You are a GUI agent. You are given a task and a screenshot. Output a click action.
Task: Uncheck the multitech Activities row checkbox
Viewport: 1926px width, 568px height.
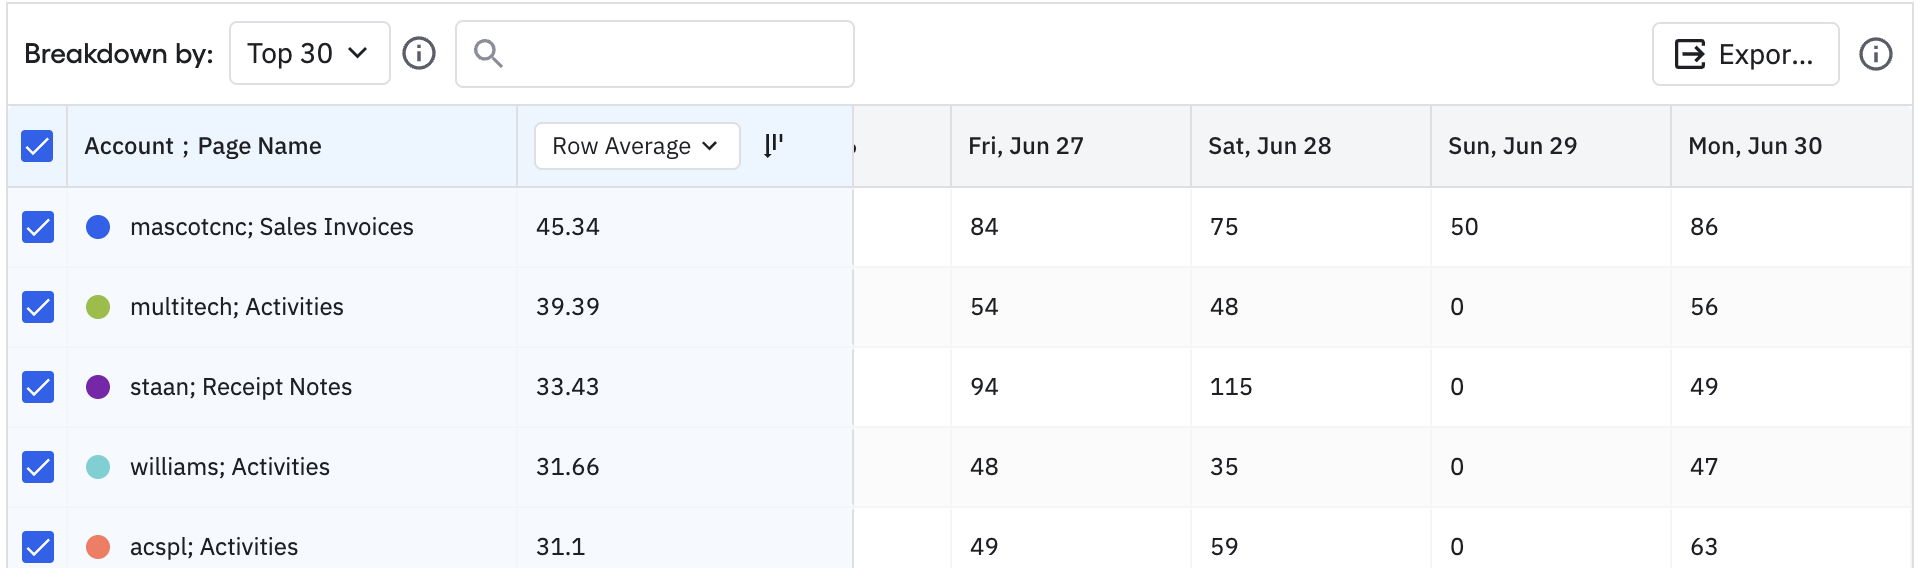point(37,307)
